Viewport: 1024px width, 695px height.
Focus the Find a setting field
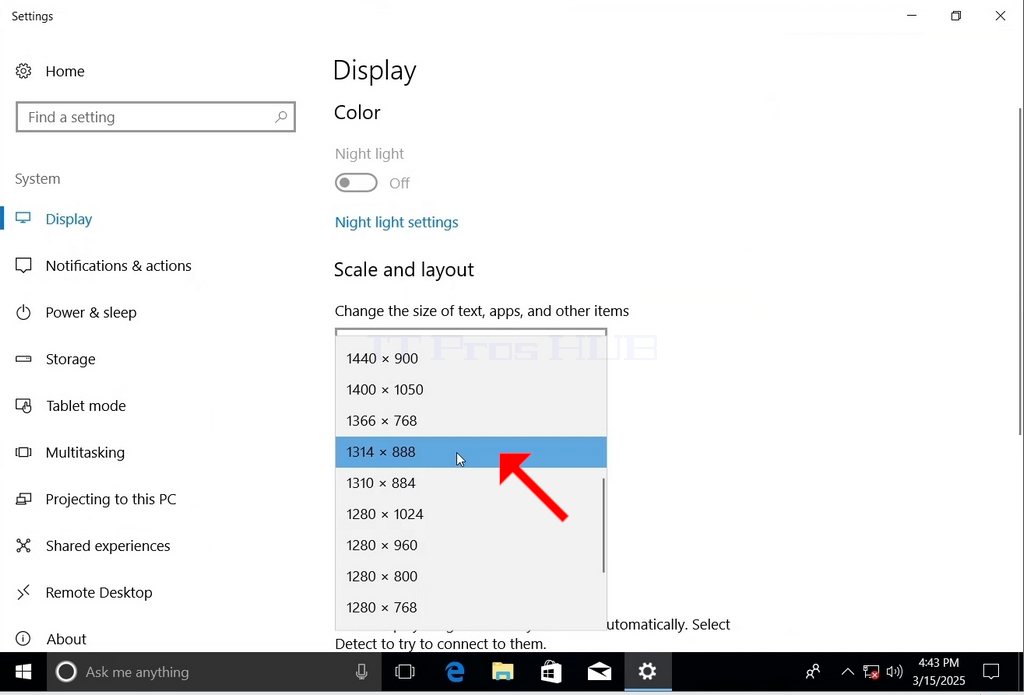coord(155,117)
